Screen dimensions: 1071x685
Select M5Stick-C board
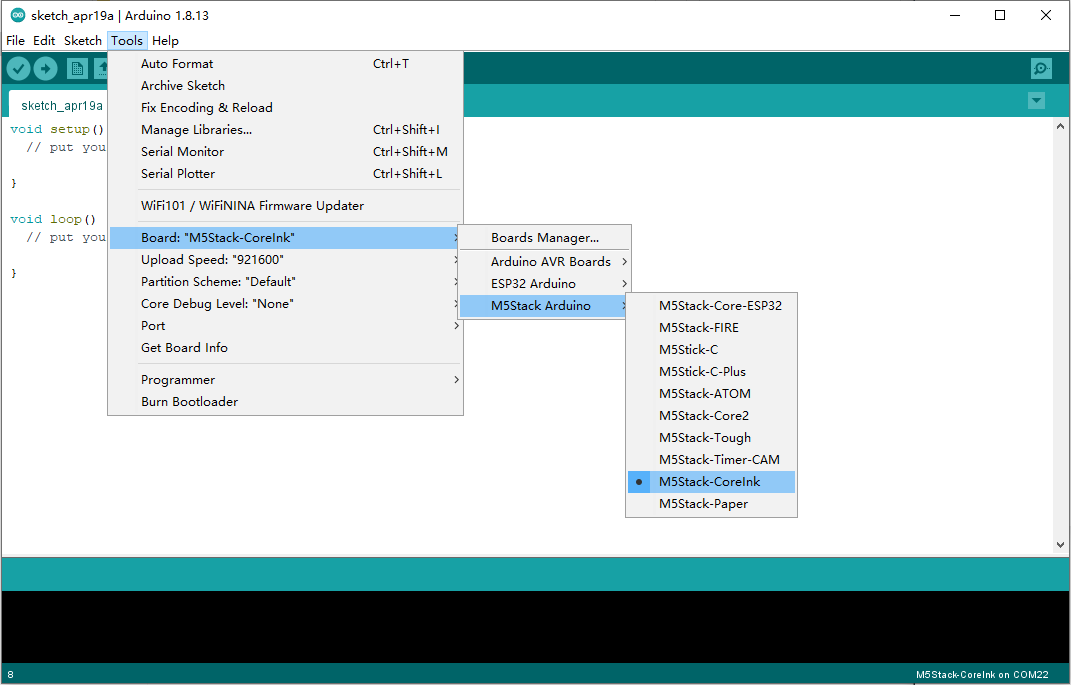coord(711,350)
